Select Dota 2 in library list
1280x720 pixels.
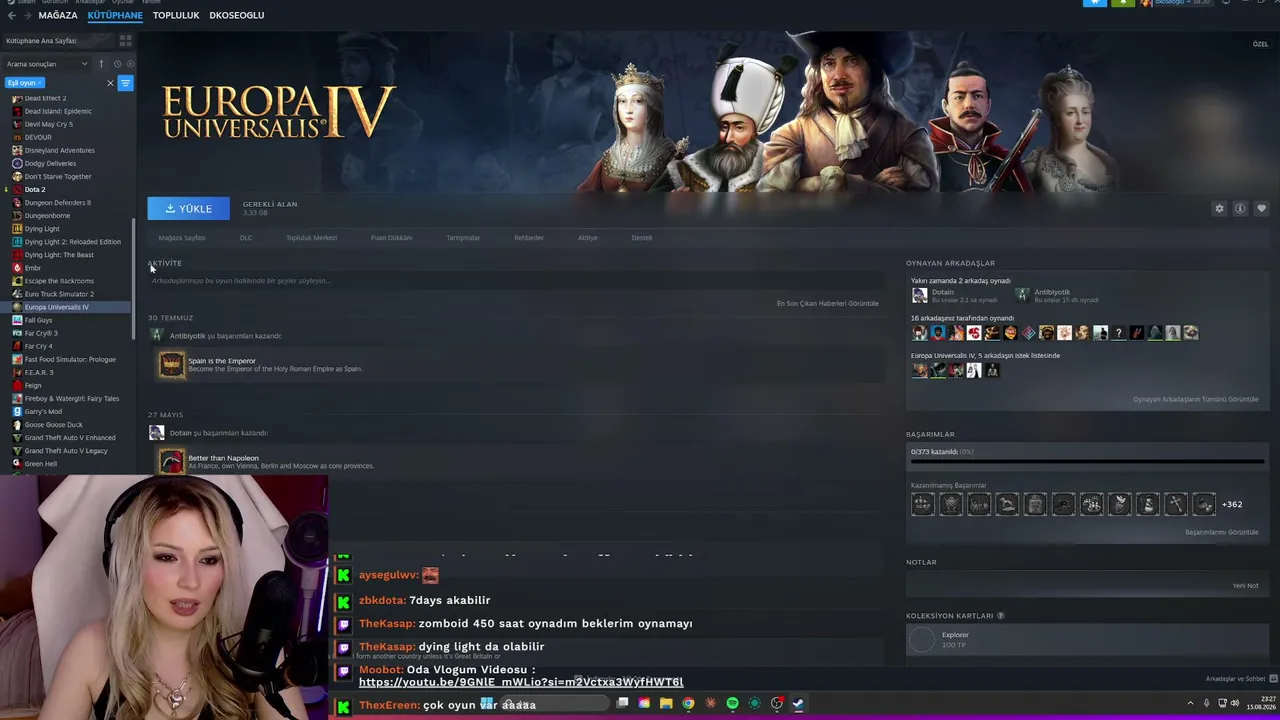[x=35, y=189]
